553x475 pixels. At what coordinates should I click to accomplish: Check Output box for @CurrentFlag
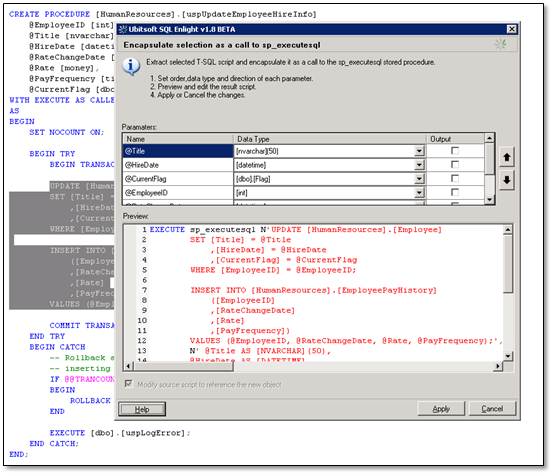(455, 178)
